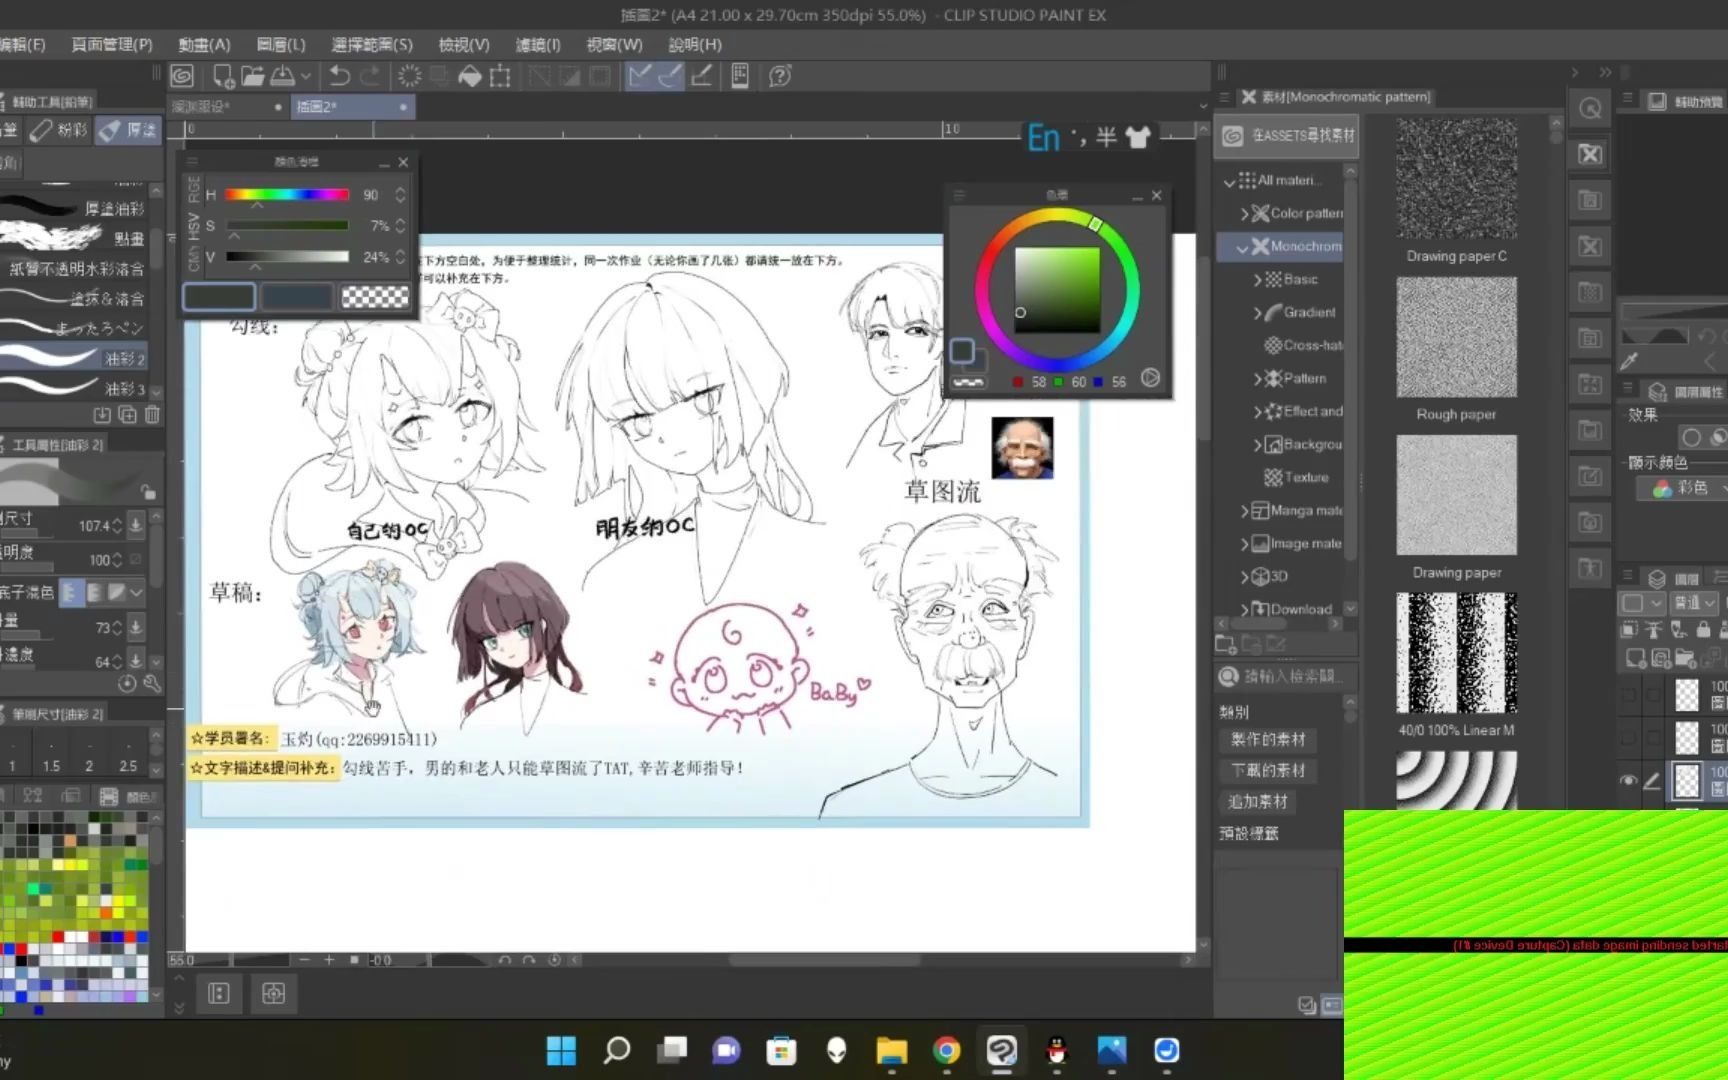Select the Drawing paper C material thumbnail
Viewport: 1728px width, 1080px height.
[x=1456, y=180]
